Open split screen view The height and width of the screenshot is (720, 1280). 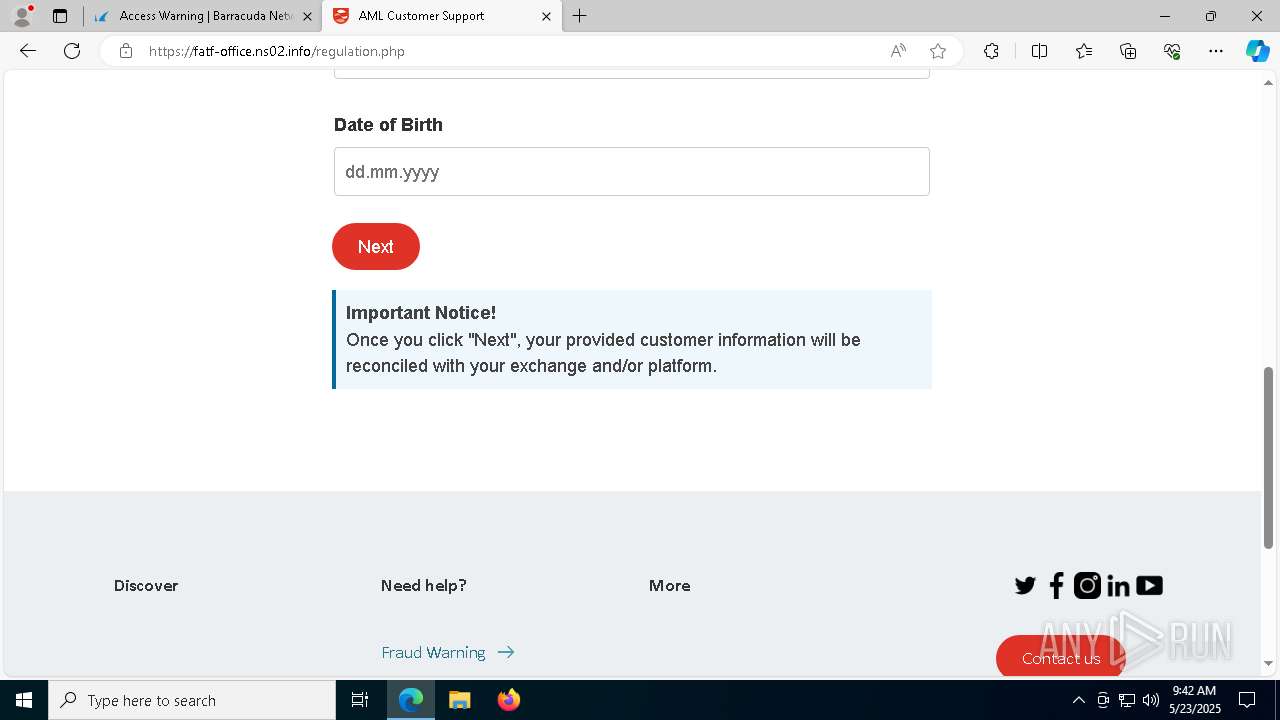click(x=1039, y=51)
